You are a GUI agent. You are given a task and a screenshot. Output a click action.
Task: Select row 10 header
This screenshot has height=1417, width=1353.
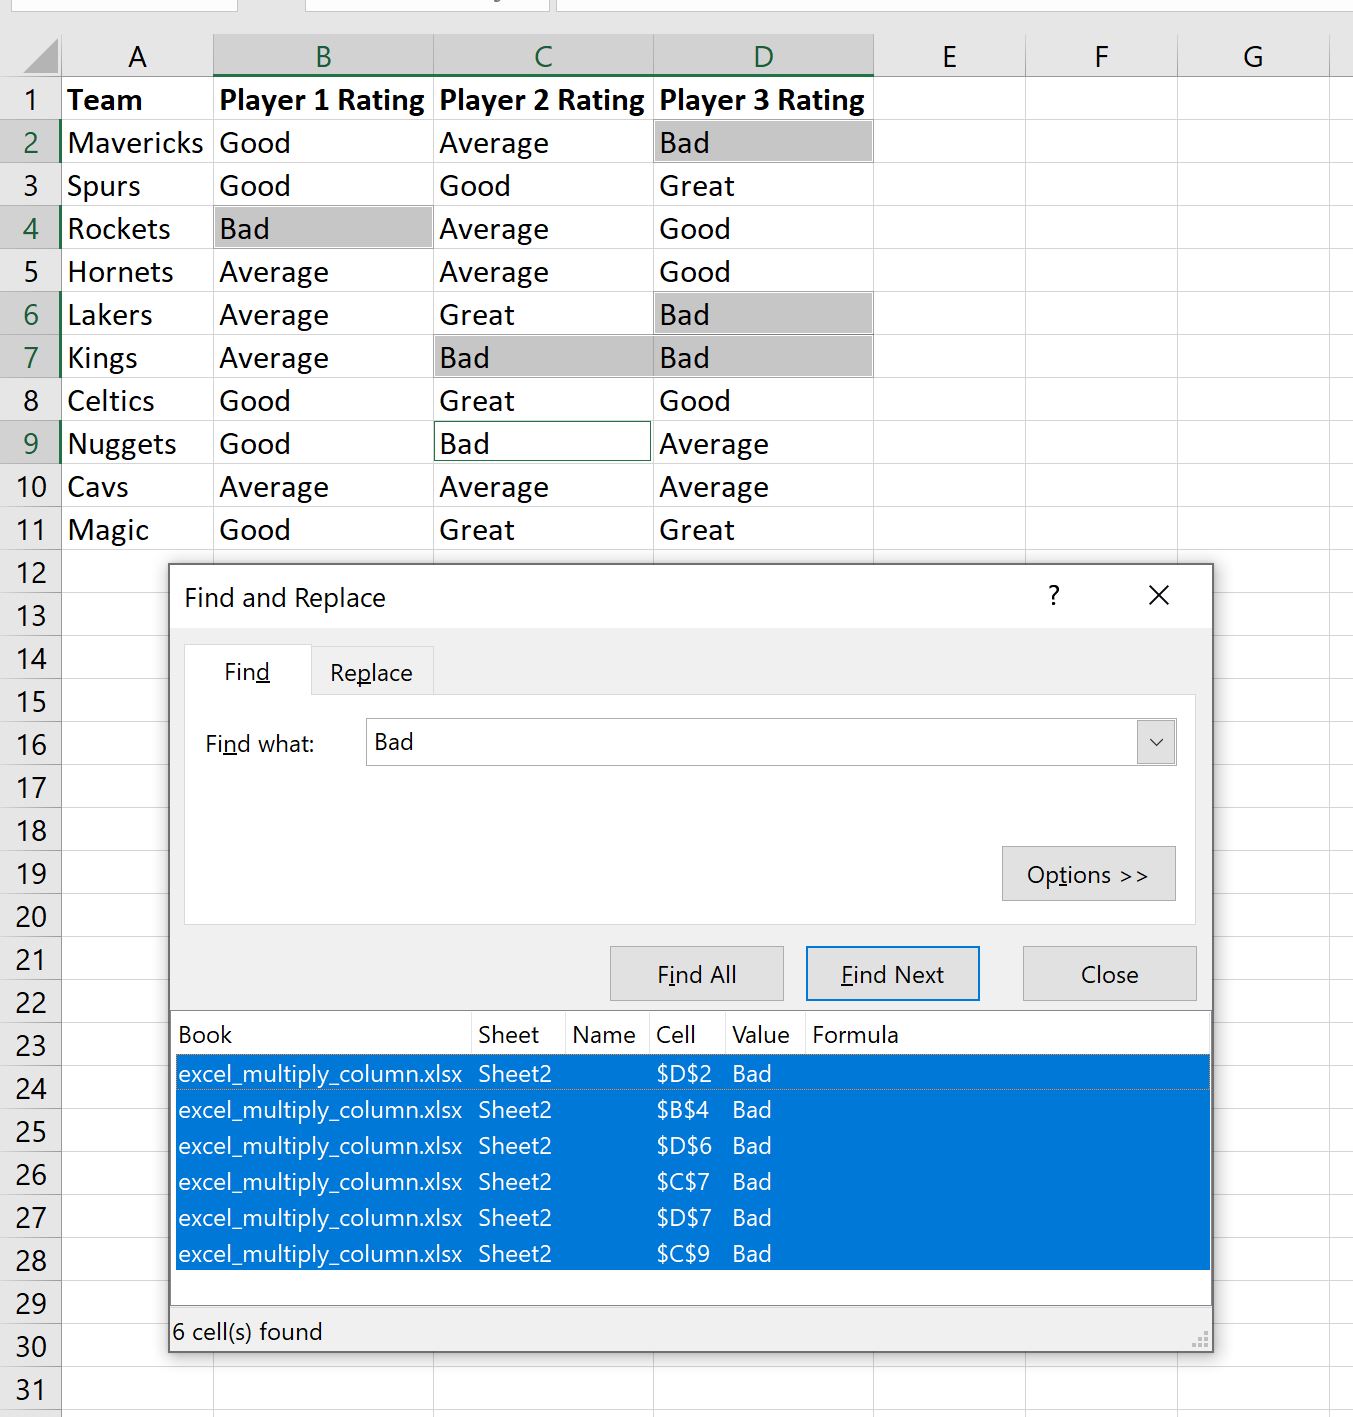click(x=31, y=486)
